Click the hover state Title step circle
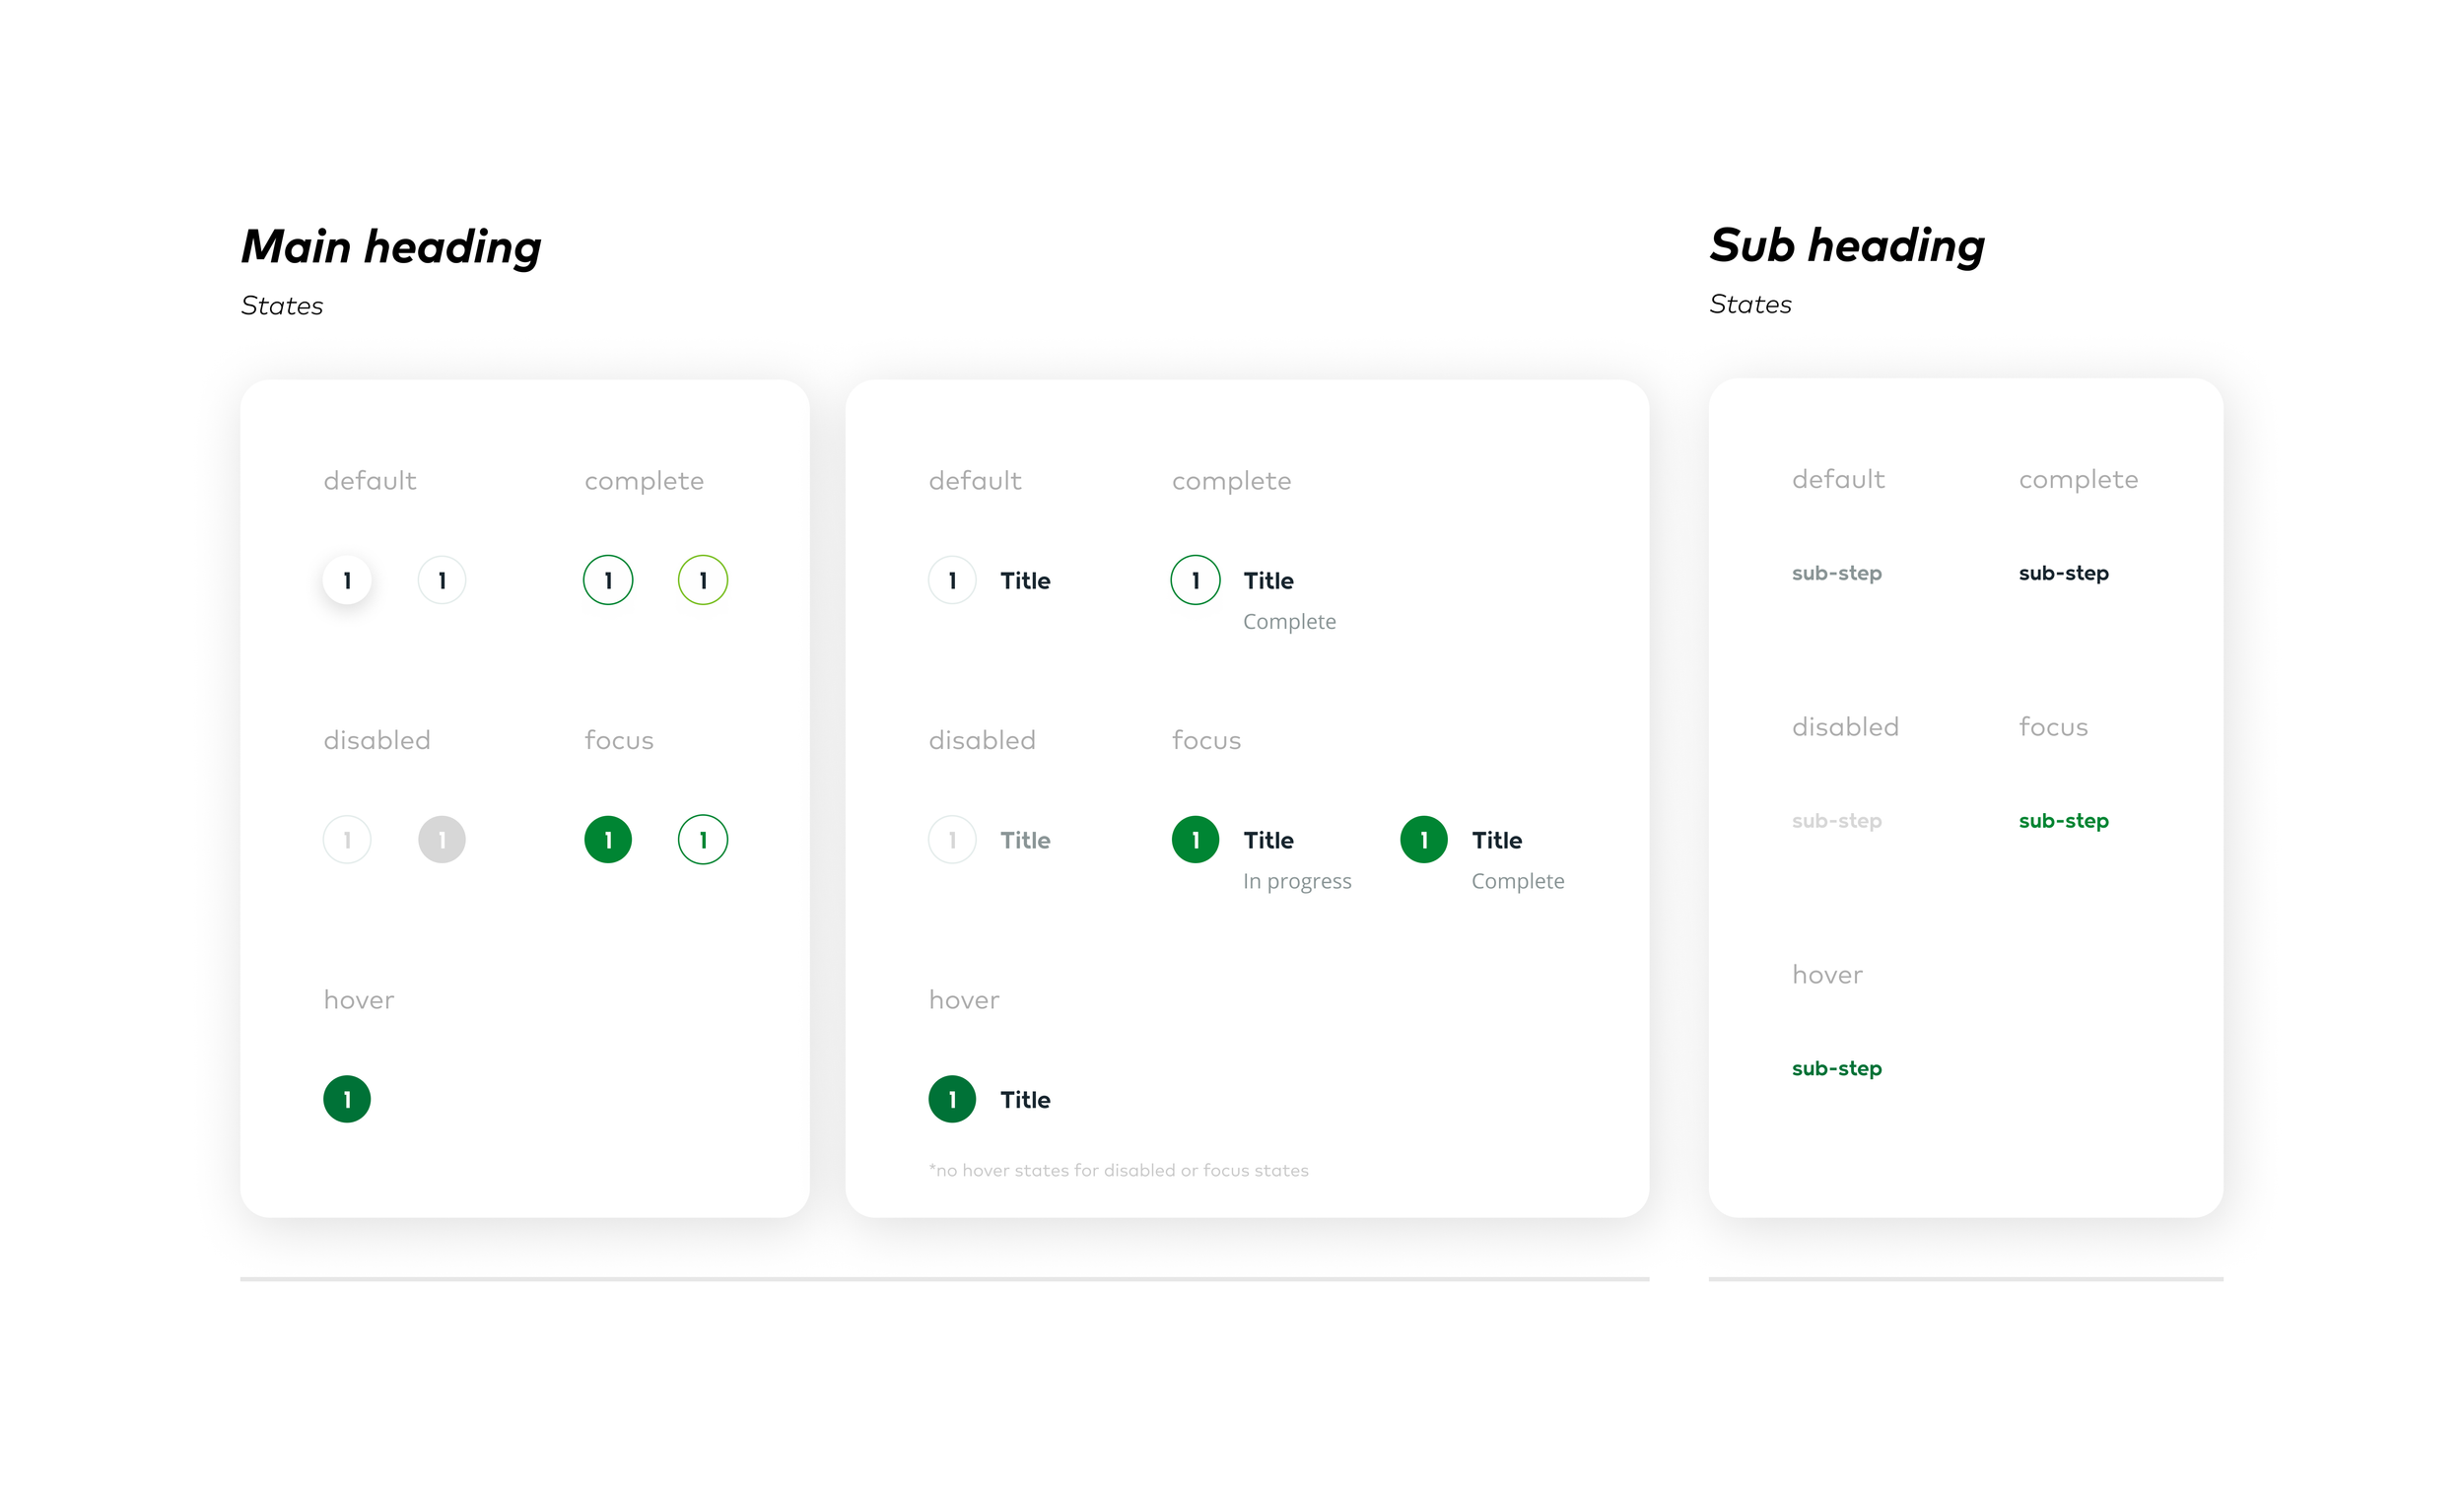 coord(953,1100)
